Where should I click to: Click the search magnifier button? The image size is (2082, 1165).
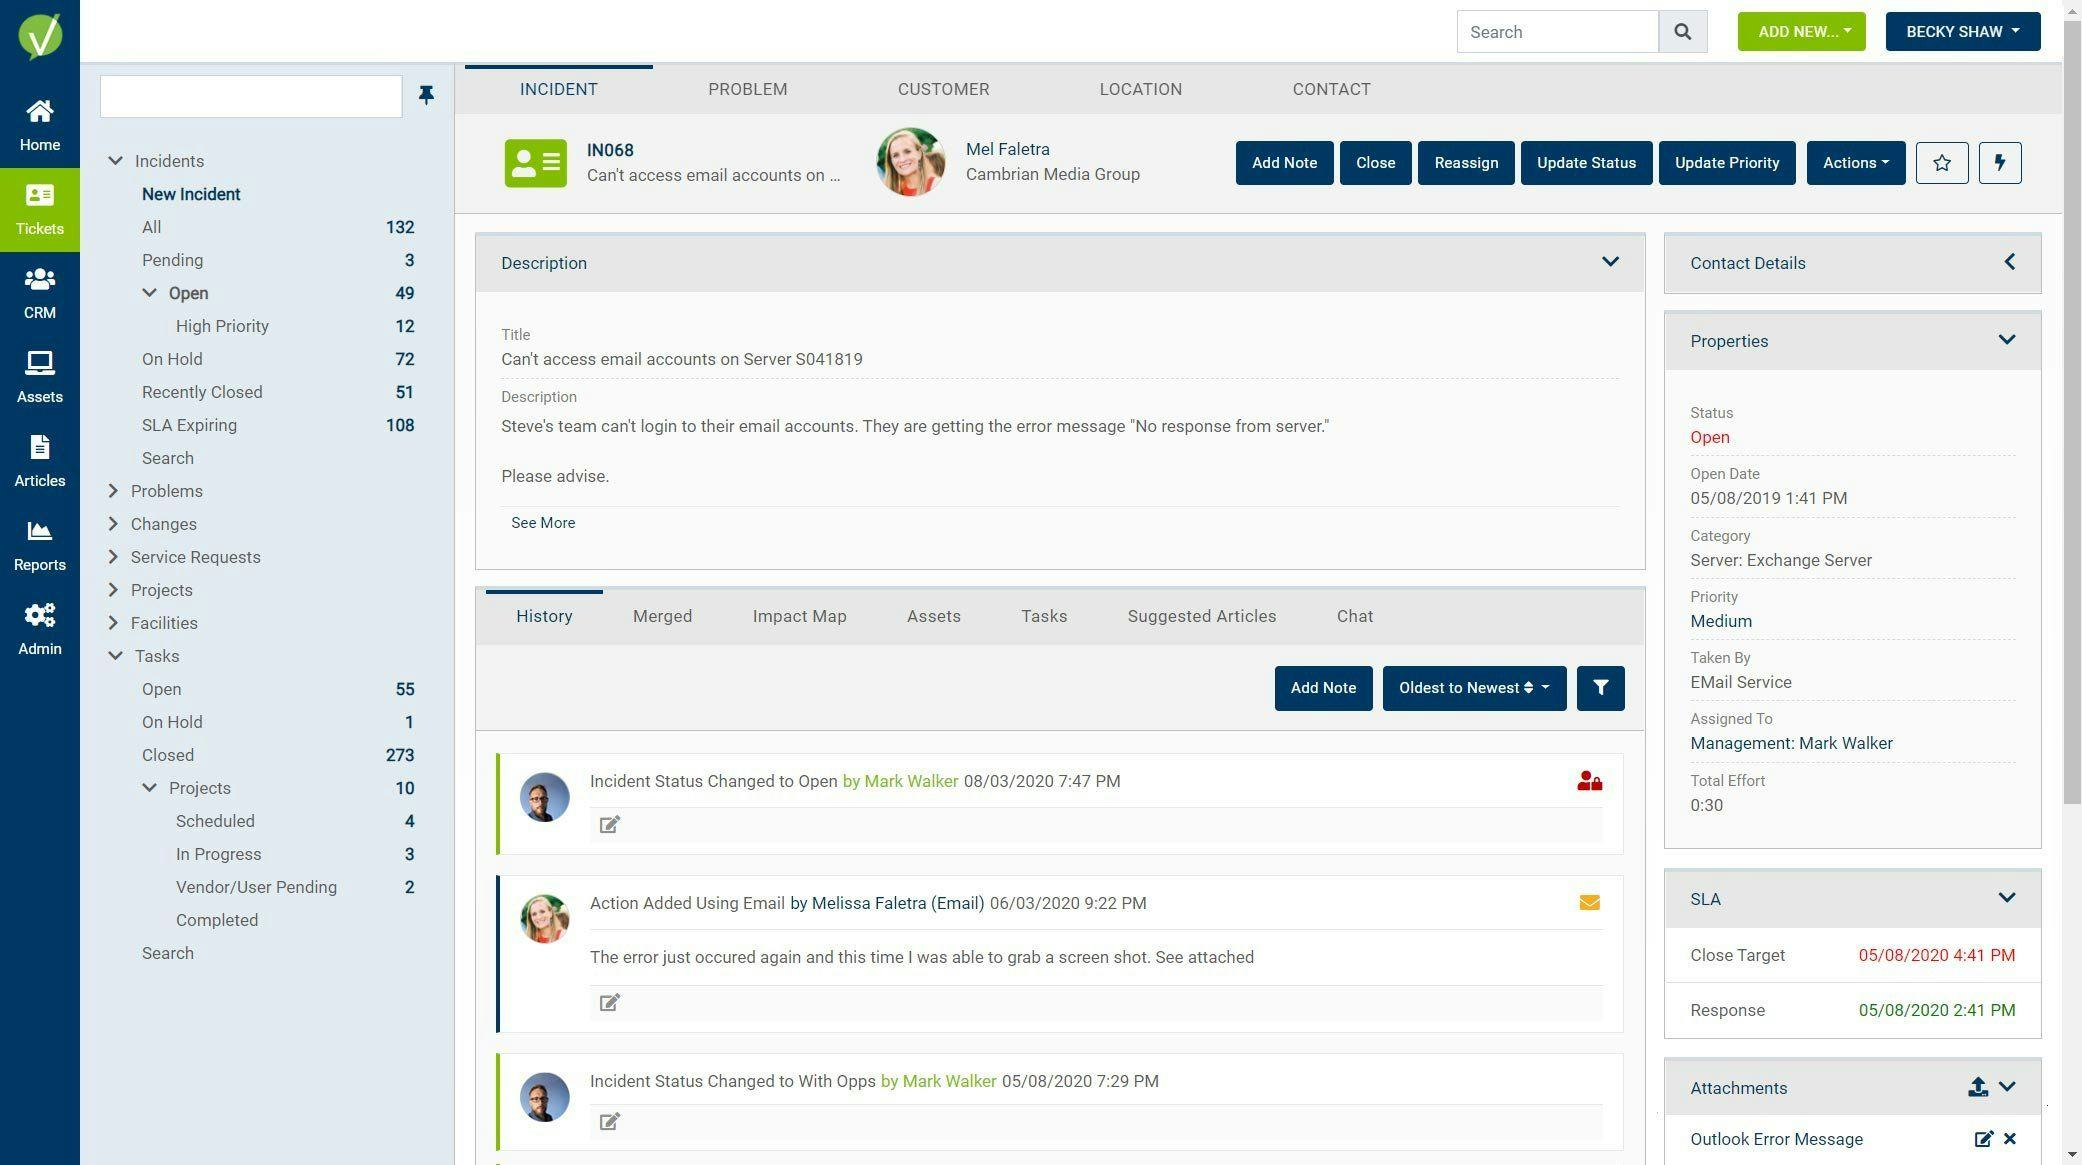[1682, 32]
